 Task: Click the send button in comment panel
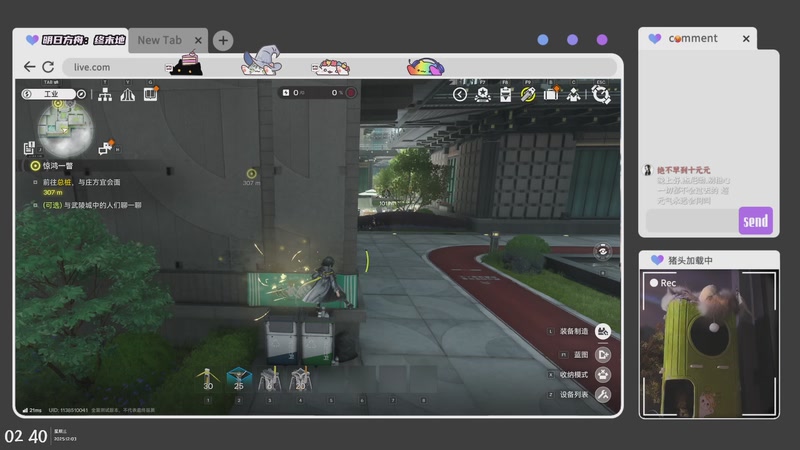point(756,221)
